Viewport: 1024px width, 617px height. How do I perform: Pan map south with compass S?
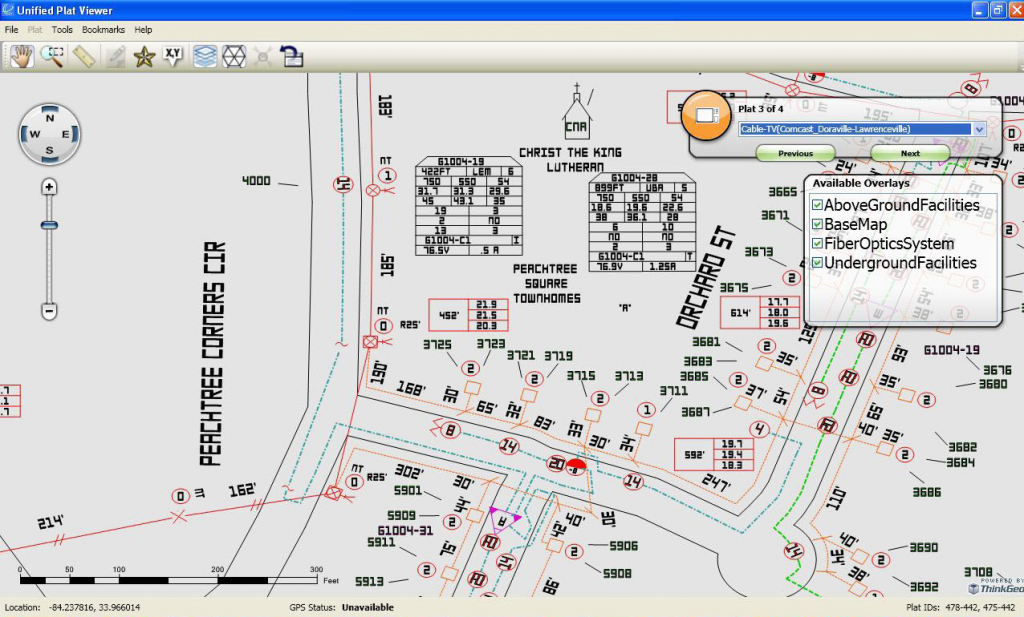click(x=50, y=151)
